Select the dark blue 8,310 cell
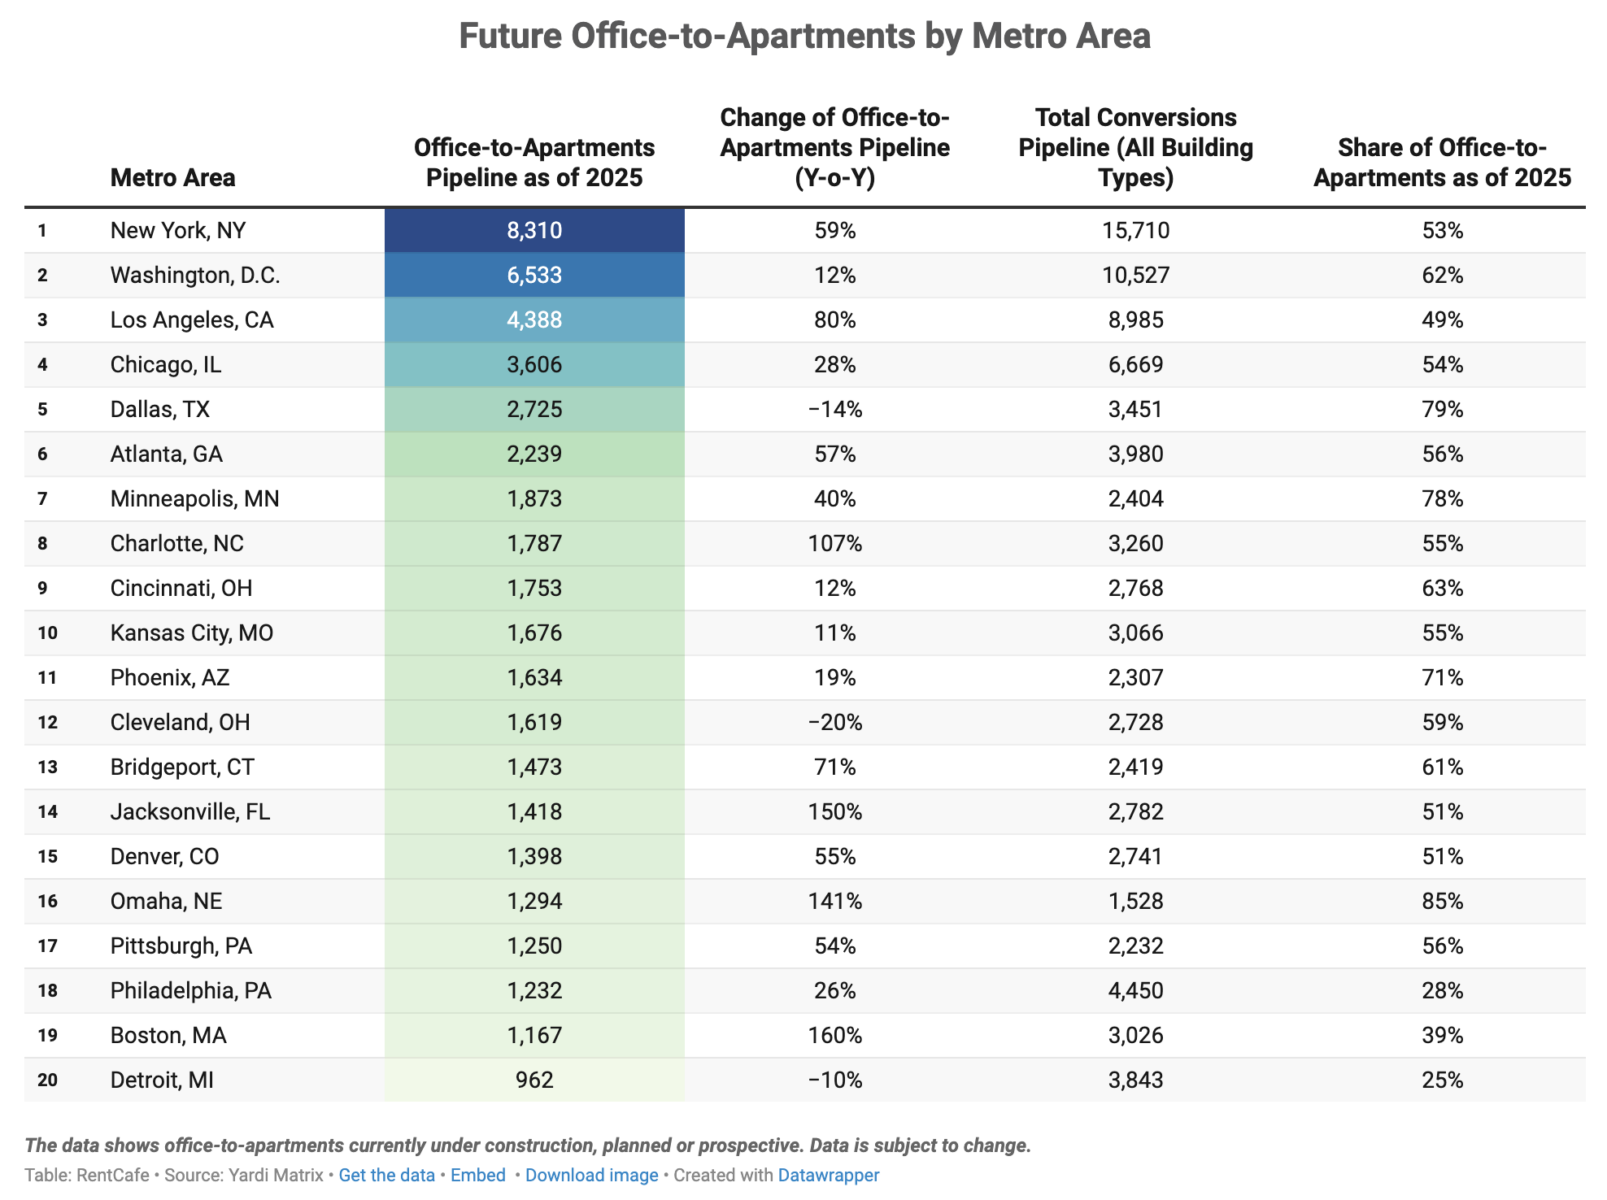The image size is (1607, 1200). pyautogui.click(x=534, y=230)
